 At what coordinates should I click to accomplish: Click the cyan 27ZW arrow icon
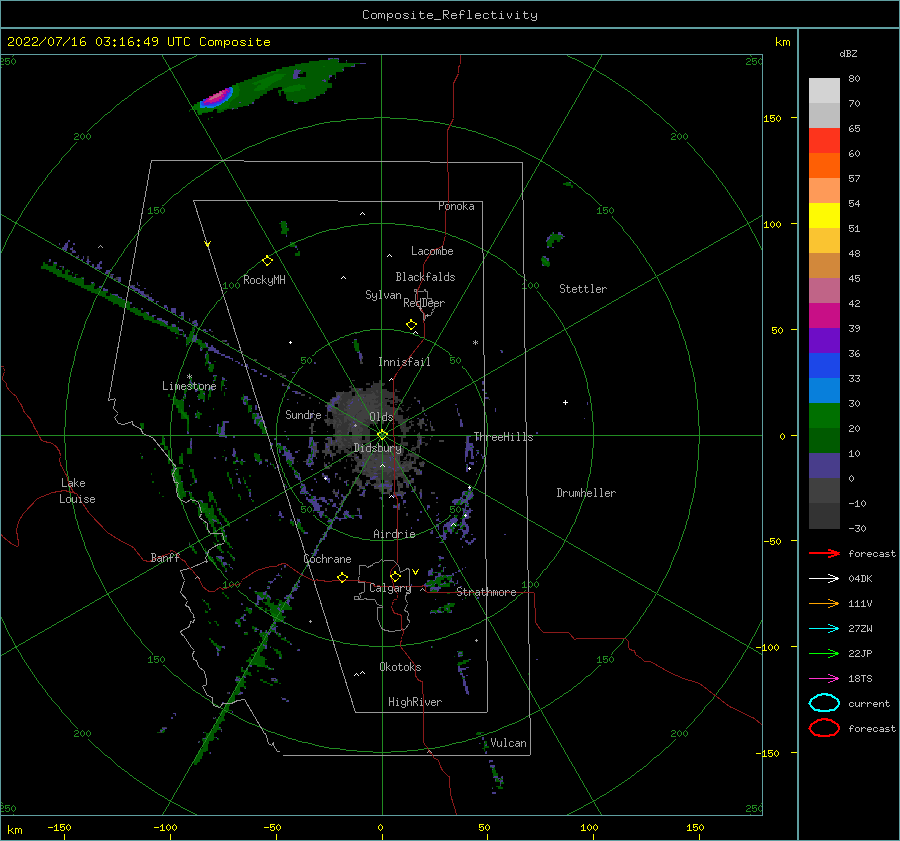824,629
